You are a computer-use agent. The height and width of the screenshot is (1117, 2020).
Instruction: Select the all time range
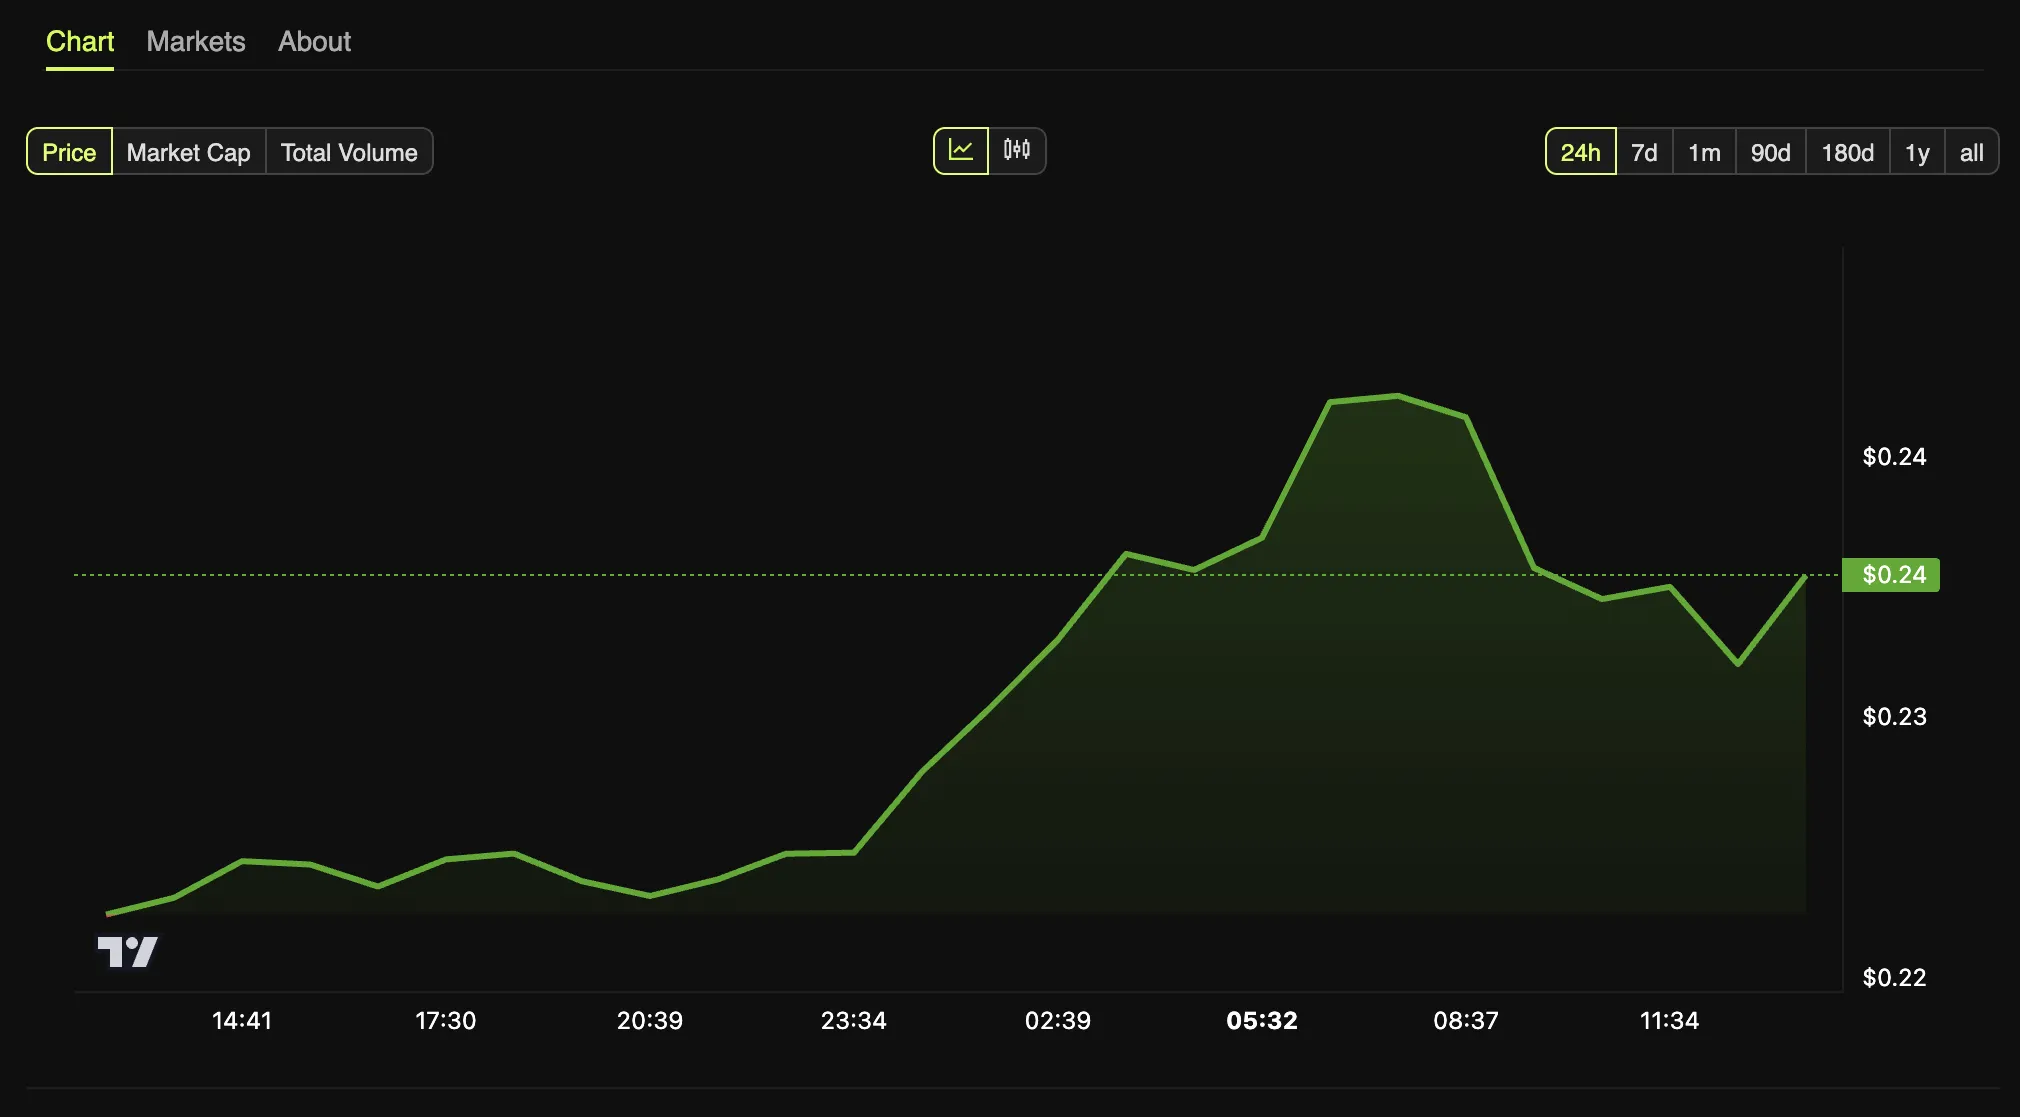(x=1972, y=150)
